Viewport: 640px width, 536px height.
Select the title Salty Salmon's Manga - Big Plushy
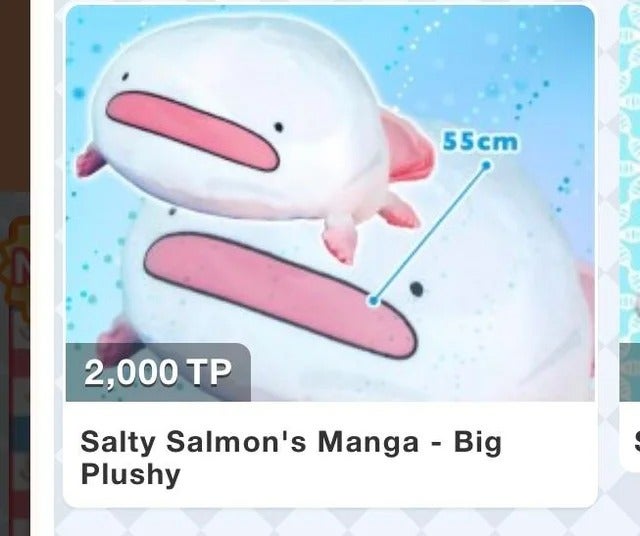point(291,458)
